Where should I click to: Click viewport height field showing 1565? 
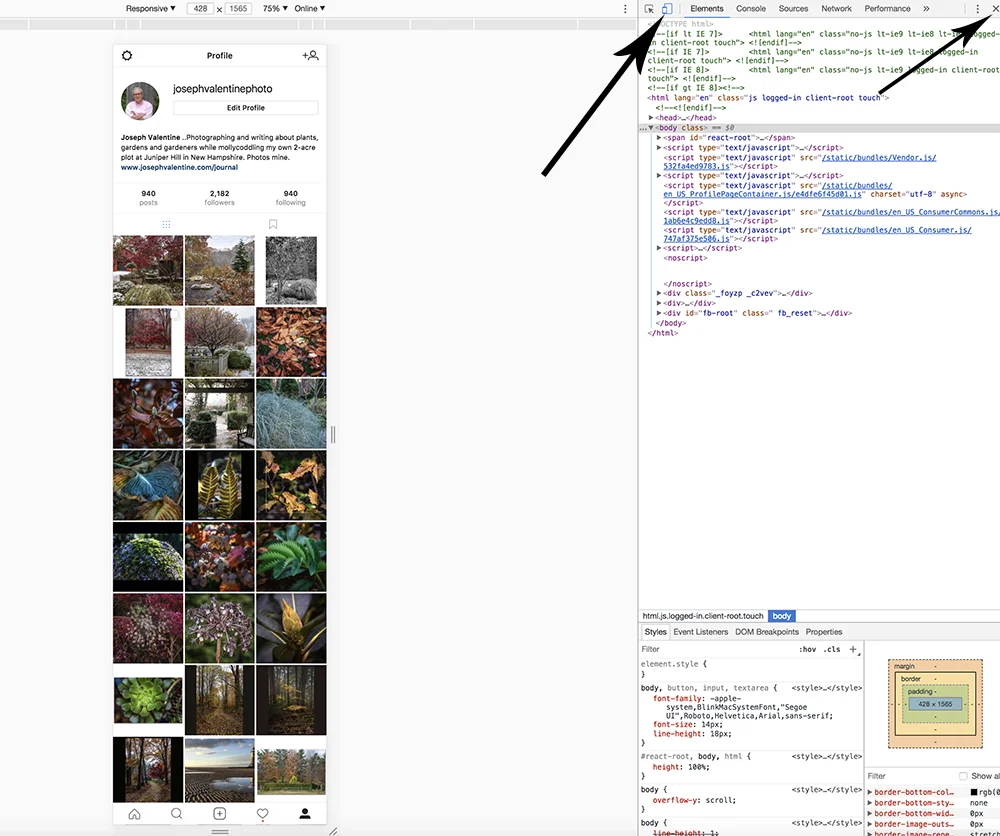[239, 8]
